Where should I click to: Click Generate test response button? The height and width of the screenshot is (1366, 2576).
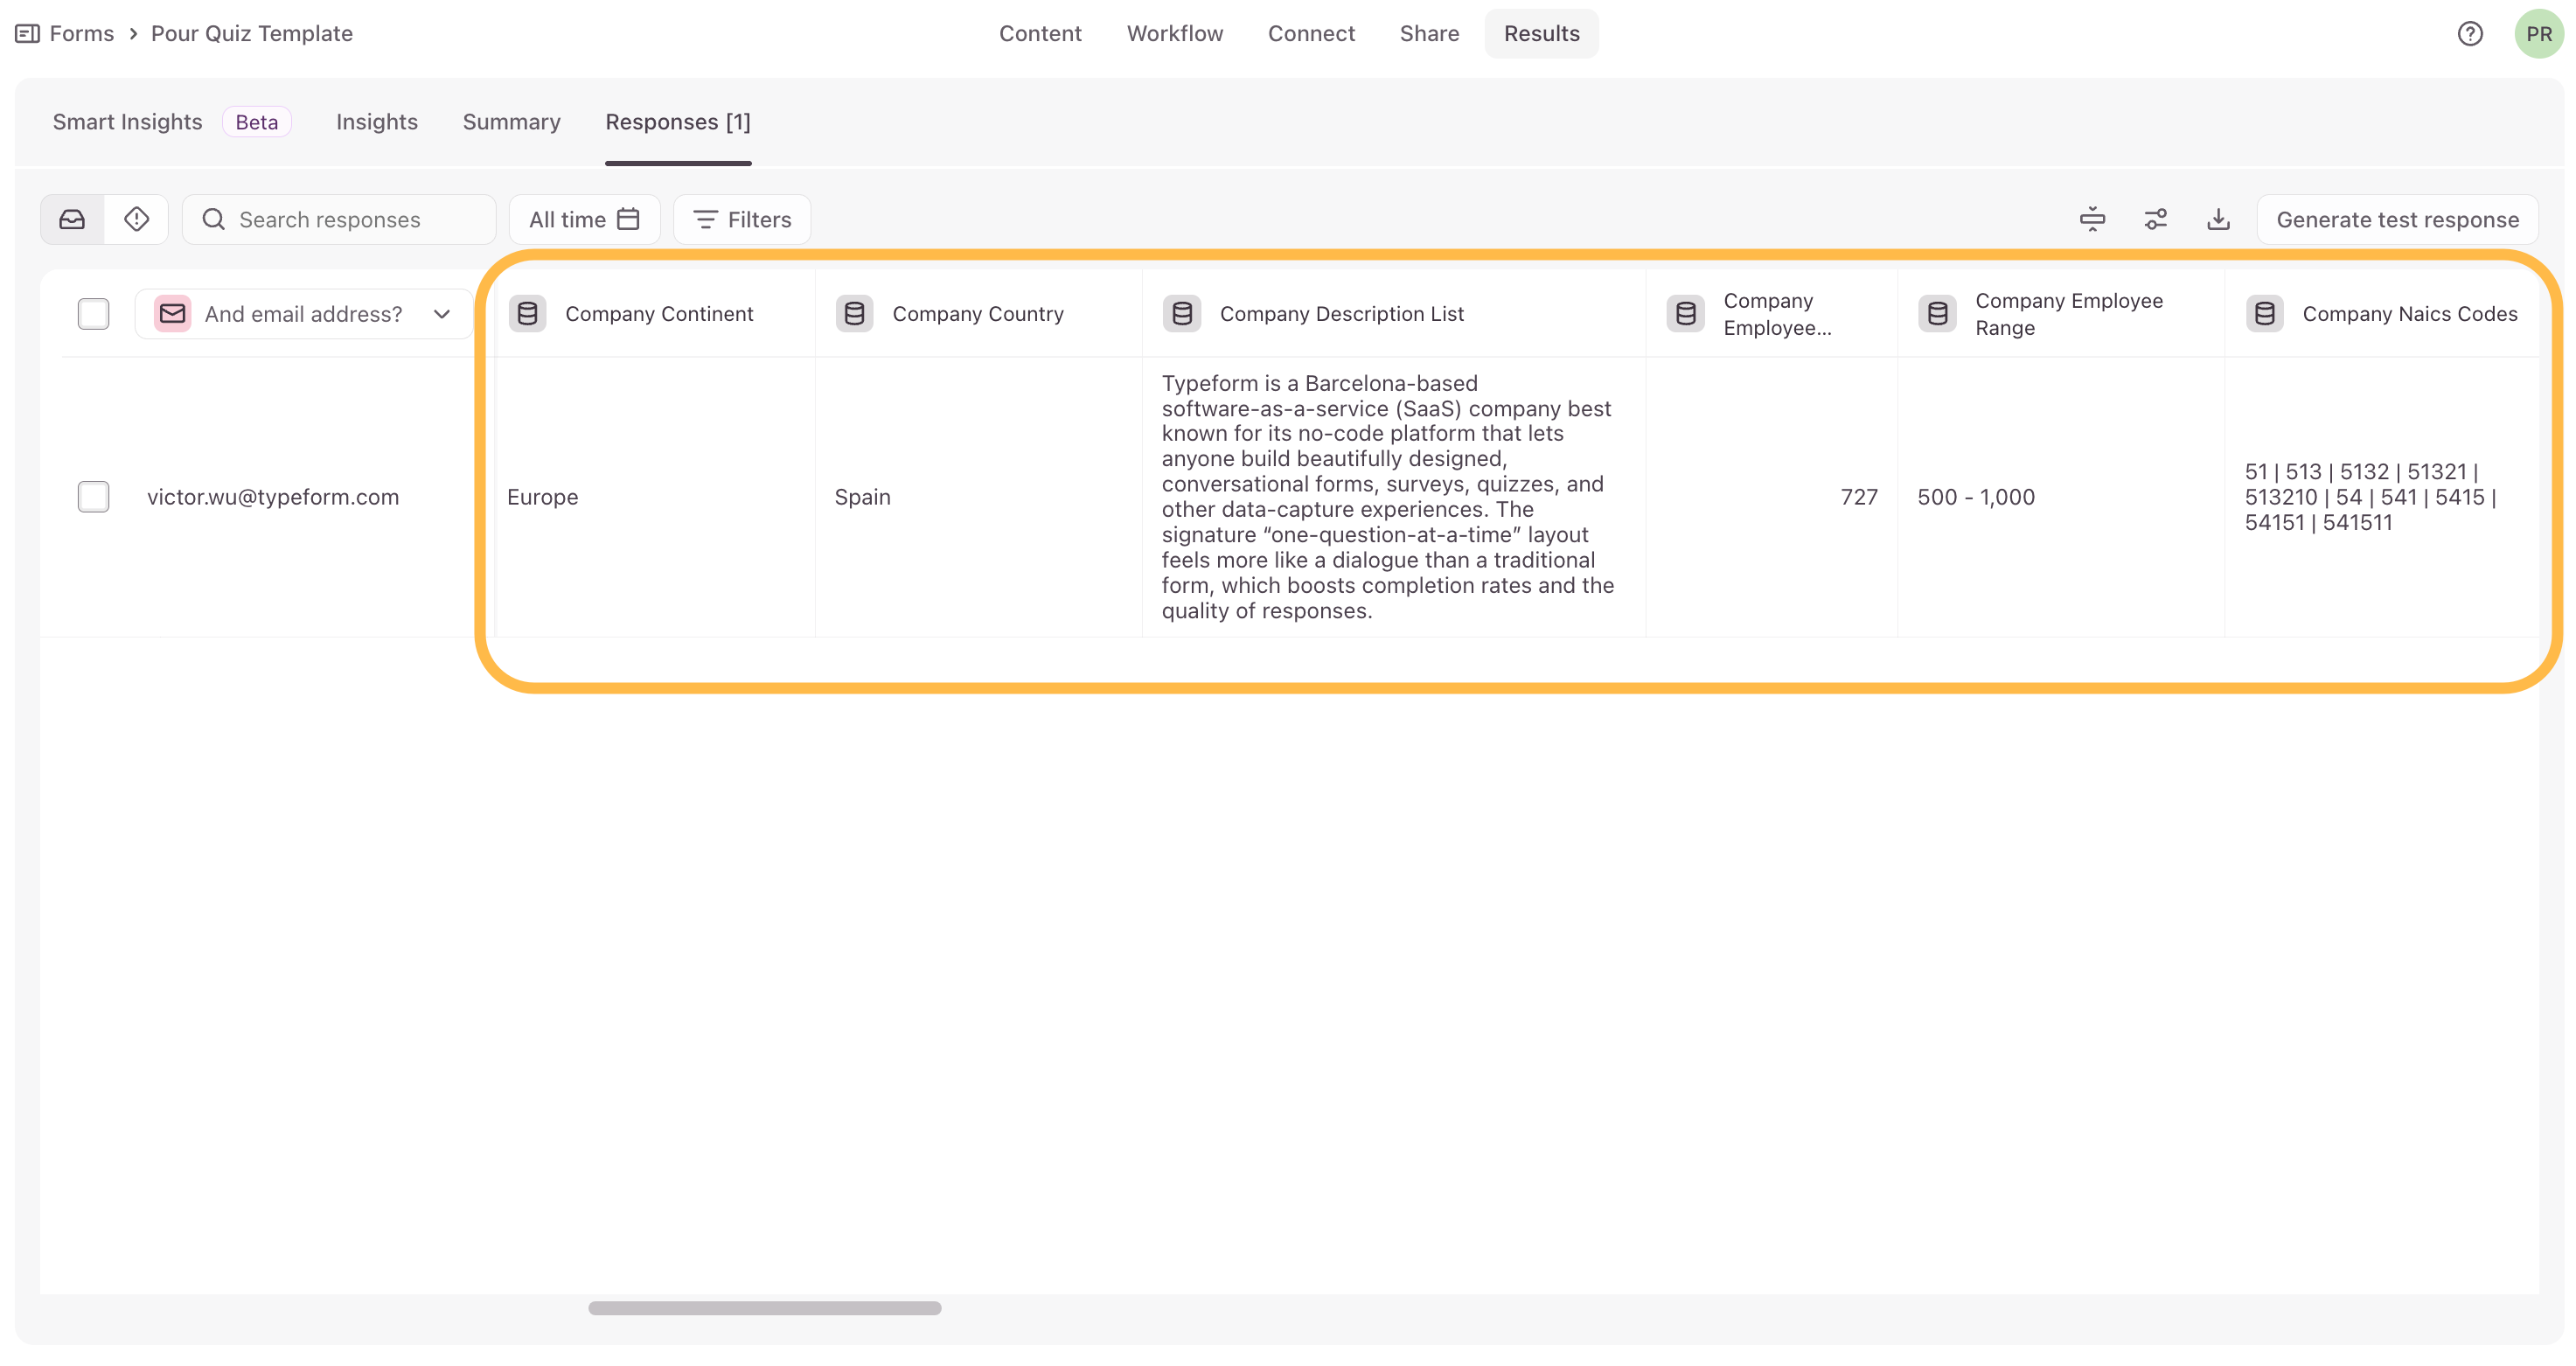point(2396,219)
